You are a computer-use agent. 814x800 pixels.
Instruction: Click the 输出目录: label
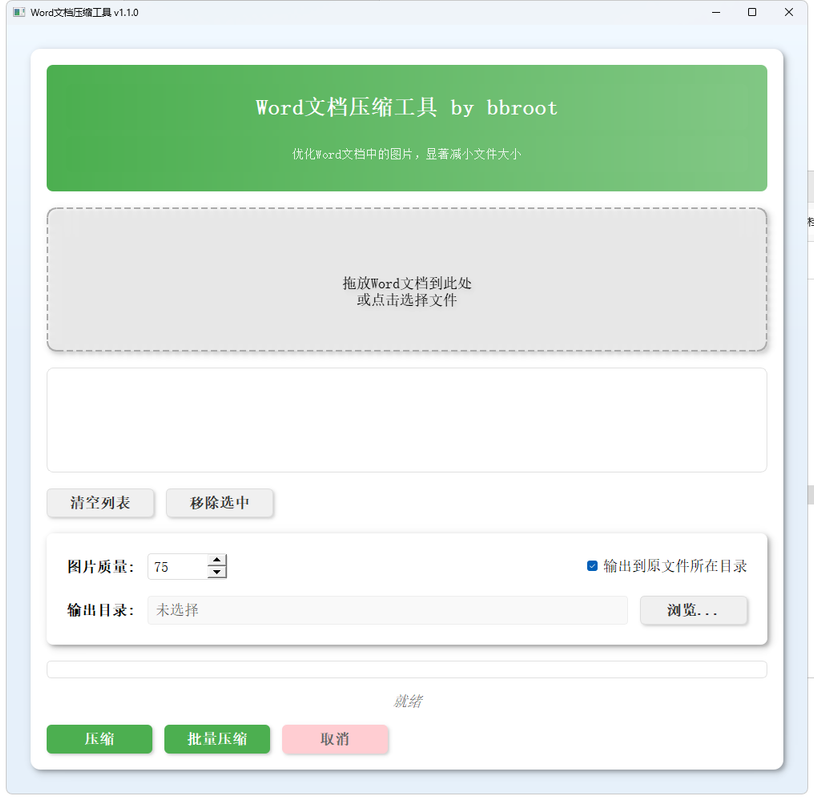point(101,611)
